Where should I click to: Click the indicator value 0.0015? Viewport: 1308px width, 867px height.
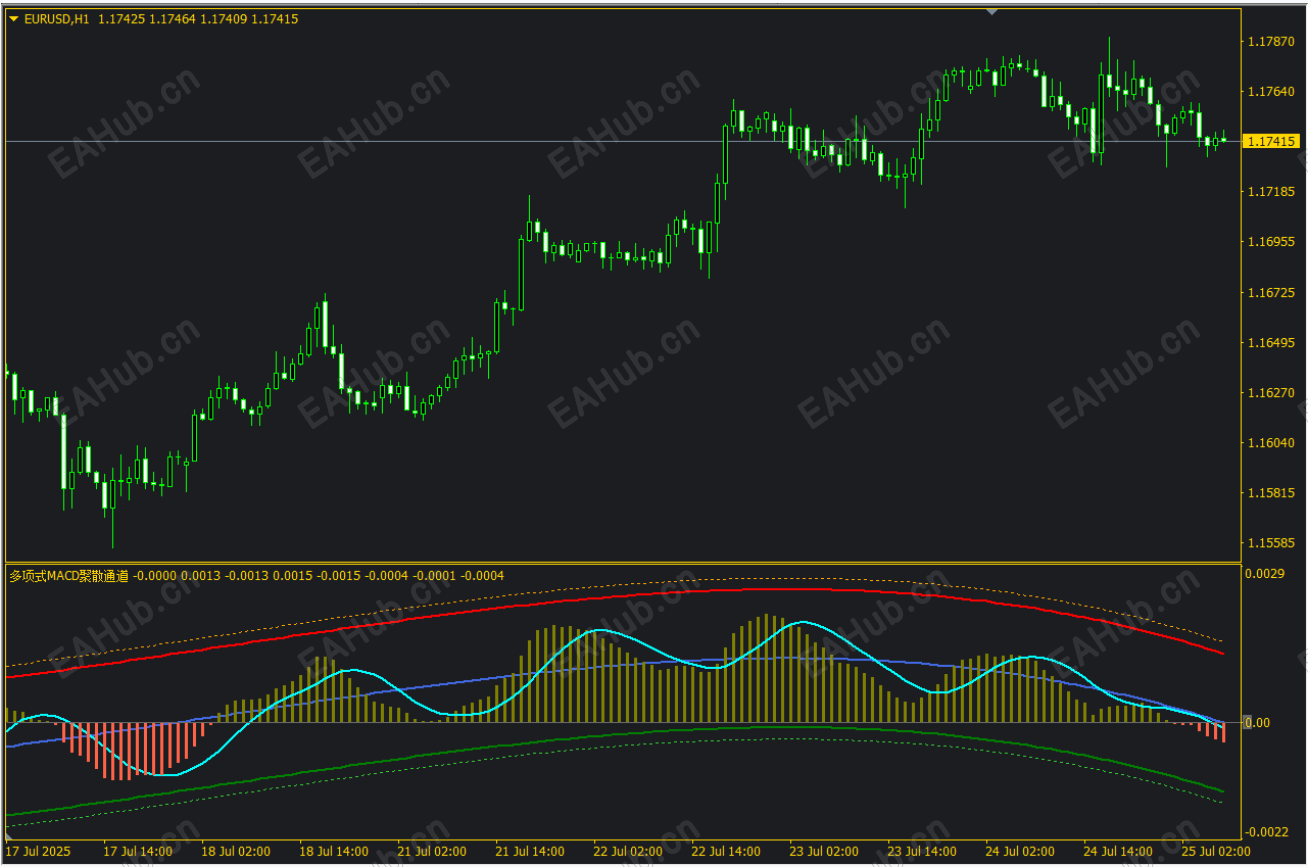tap(293, 576)
